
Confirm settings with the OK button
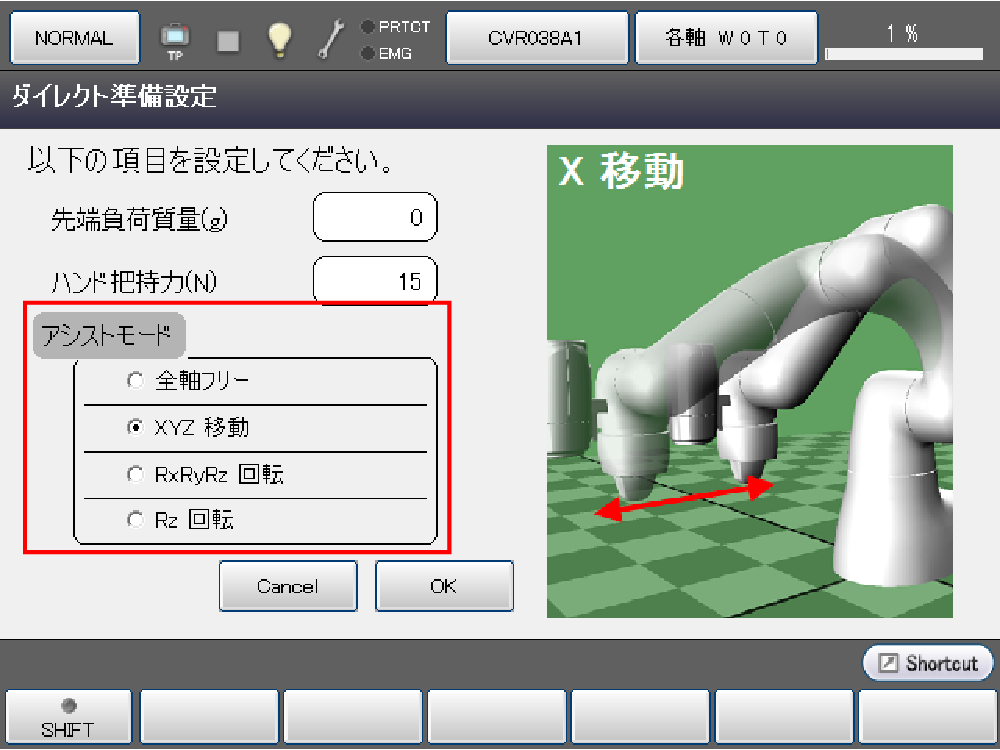(444, 586)
